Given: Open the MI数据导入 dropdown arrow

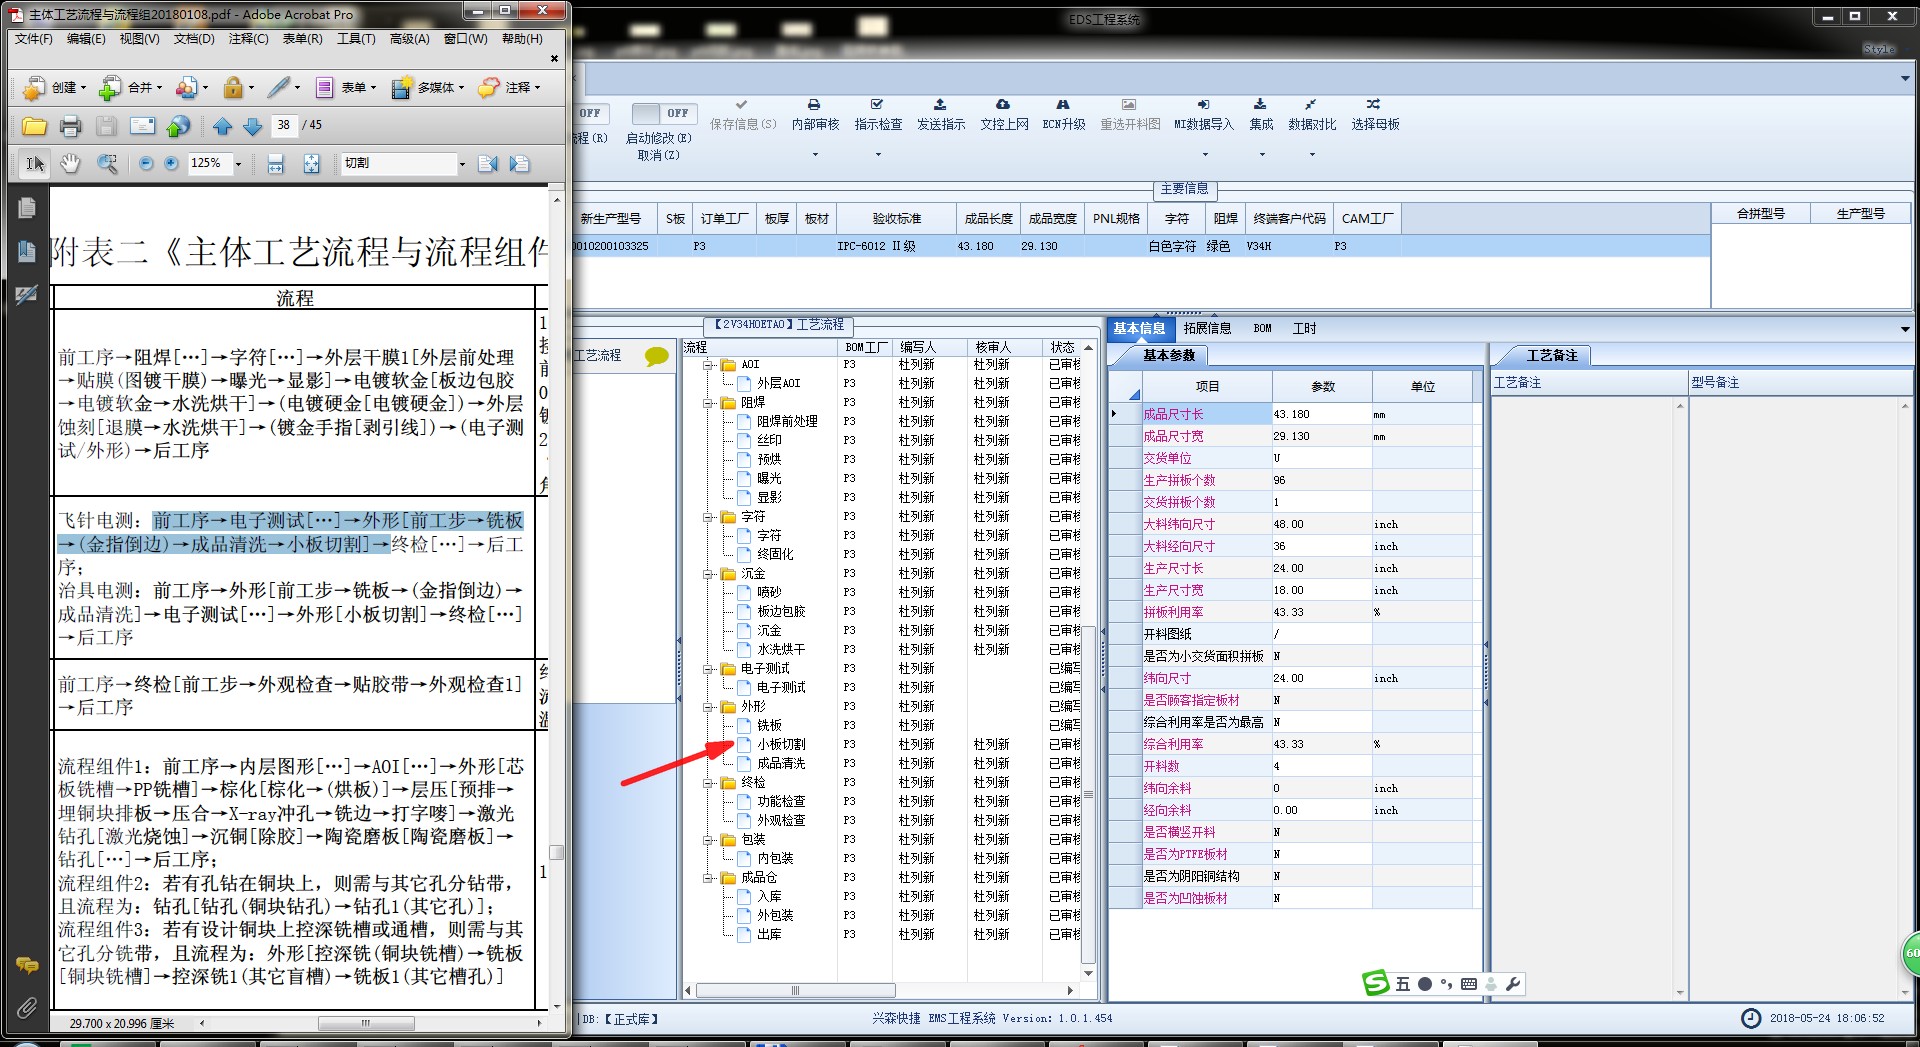Looking at the screenshot, I should [1205, 154].
